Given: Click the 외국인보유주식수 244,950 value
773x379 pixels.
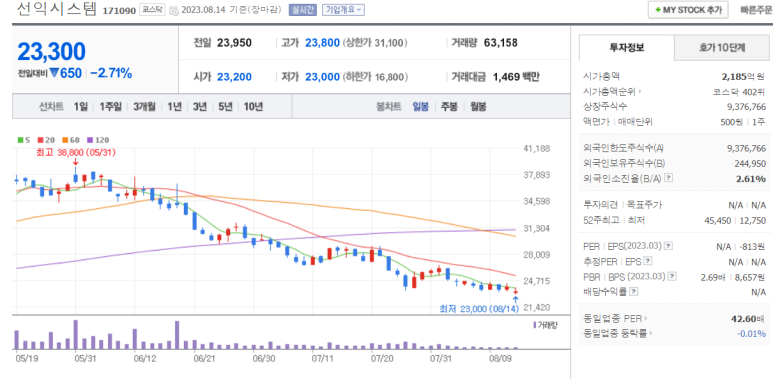Looking at the screenshot, I should point(750,164).
